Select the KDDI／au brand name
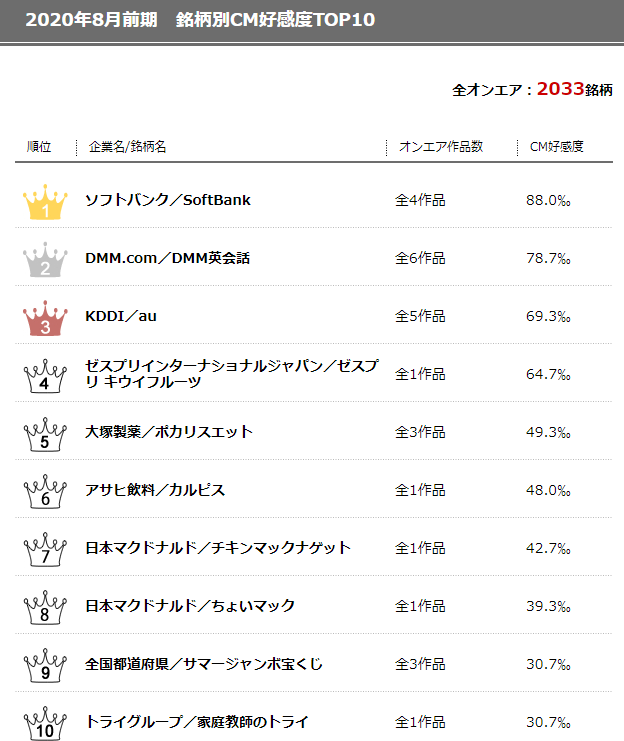The height and width of the screenshot is (741, 624). coord(121,316)
